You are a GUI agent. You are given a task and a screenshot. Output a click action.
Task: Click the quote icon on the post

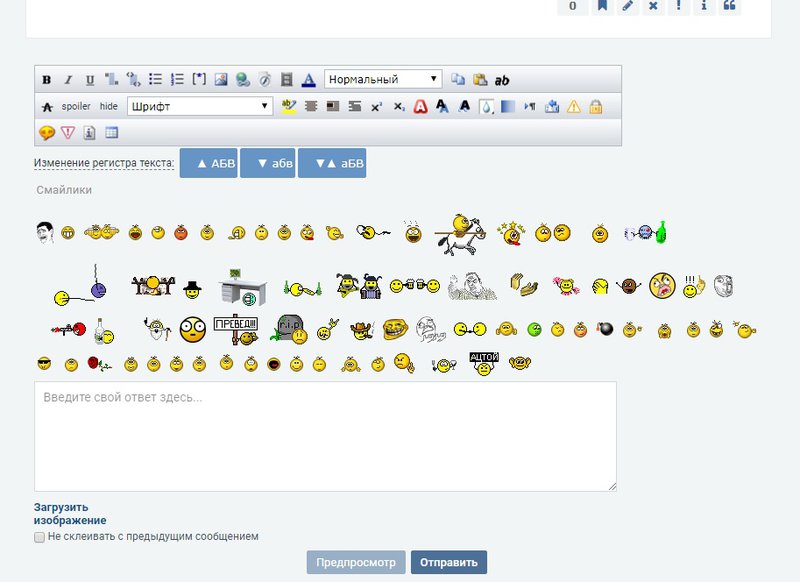[x=730, y=6]
